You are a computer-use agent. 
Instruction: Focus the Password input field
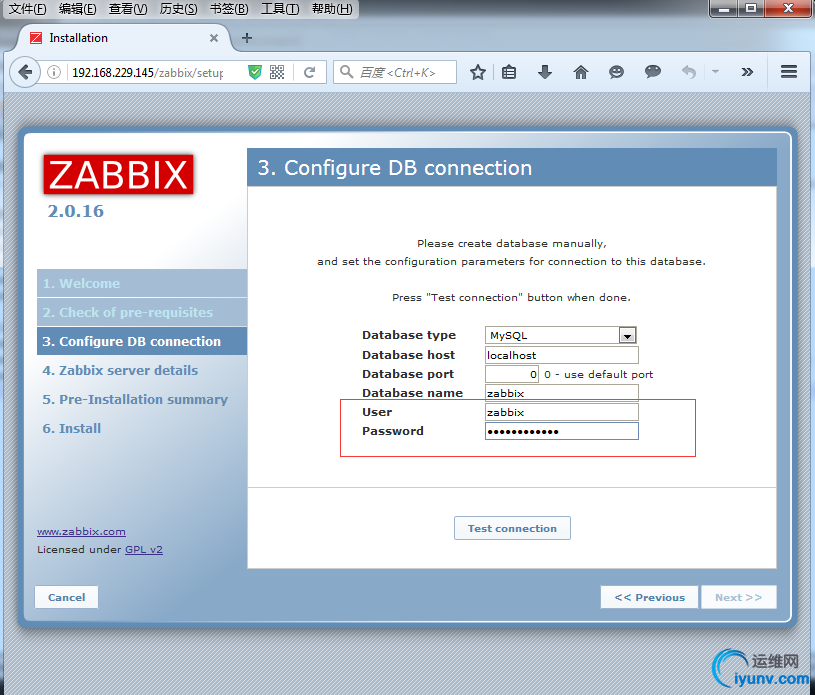tap(561, 431)
